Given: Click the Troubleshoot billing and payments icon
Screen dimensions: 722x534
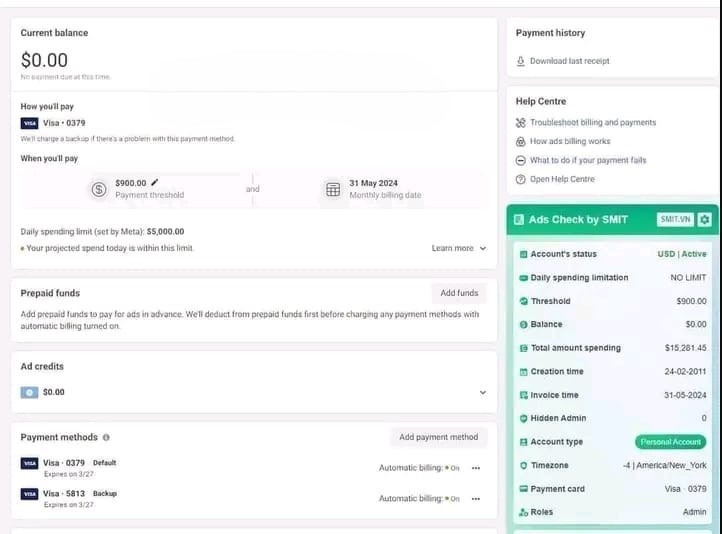Looking at the screenshot, I should pos(520,123).
